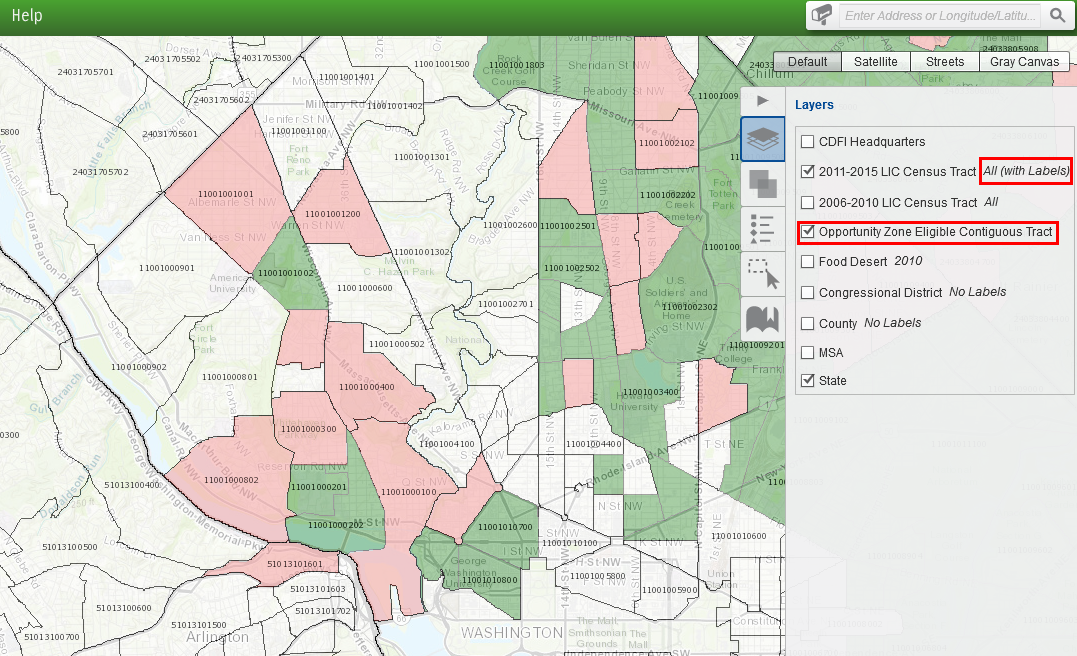Open Congressional District 'No Labels' options
Image resolution: width=1077 pixels, height=656 pixels.
(x=977, y=292)
